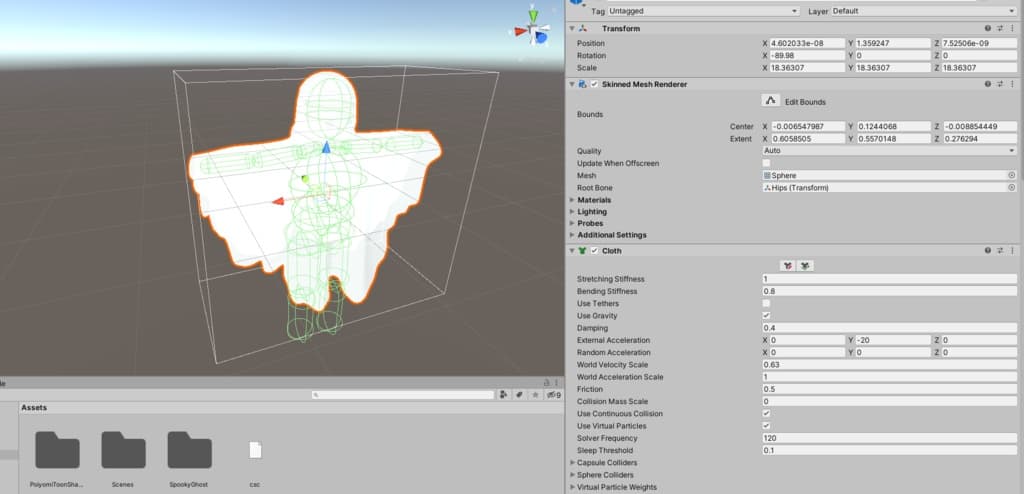Disable the Use Gravity checkbox
The width and height of the screenshot is (1024, 494).
[767, 315]
